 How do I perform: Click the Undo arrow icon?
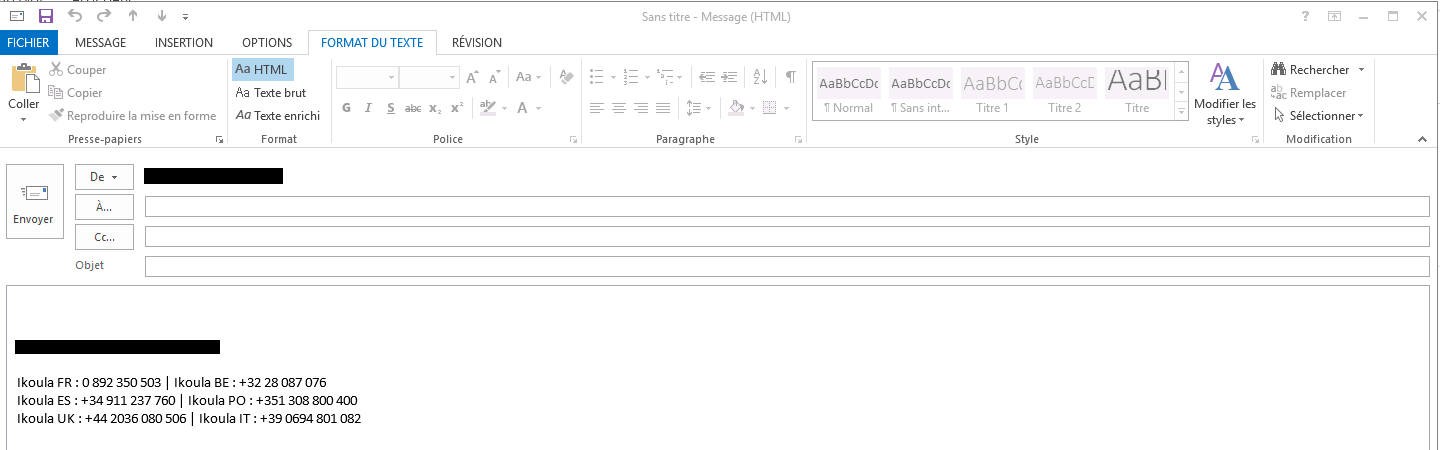[x=75, y=16]
